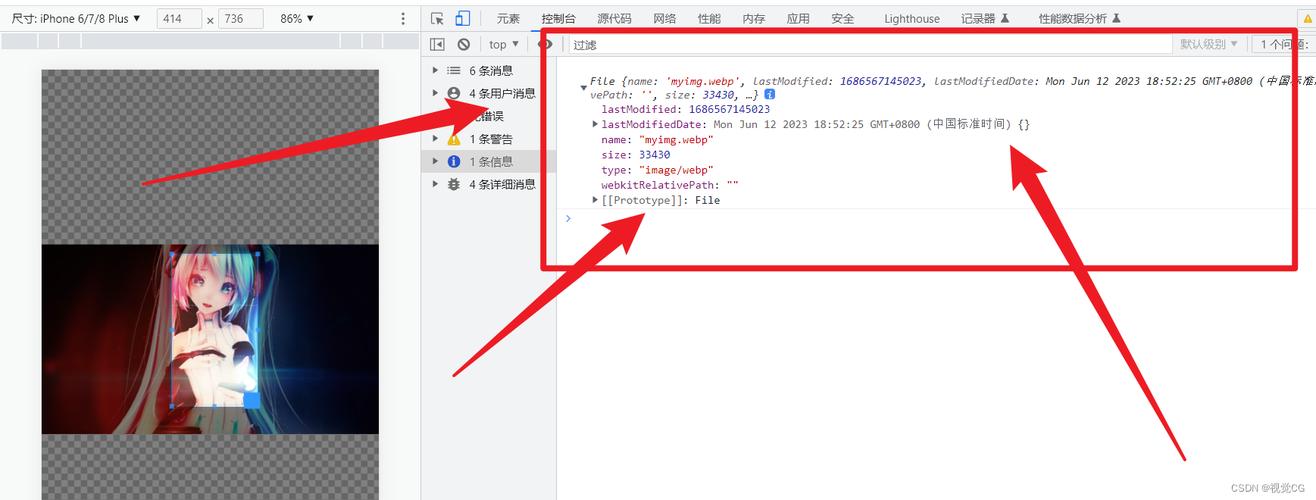Toggle the device toolbar icon
This screenshot has height=500, width=1316.
(x=462, y=18)
